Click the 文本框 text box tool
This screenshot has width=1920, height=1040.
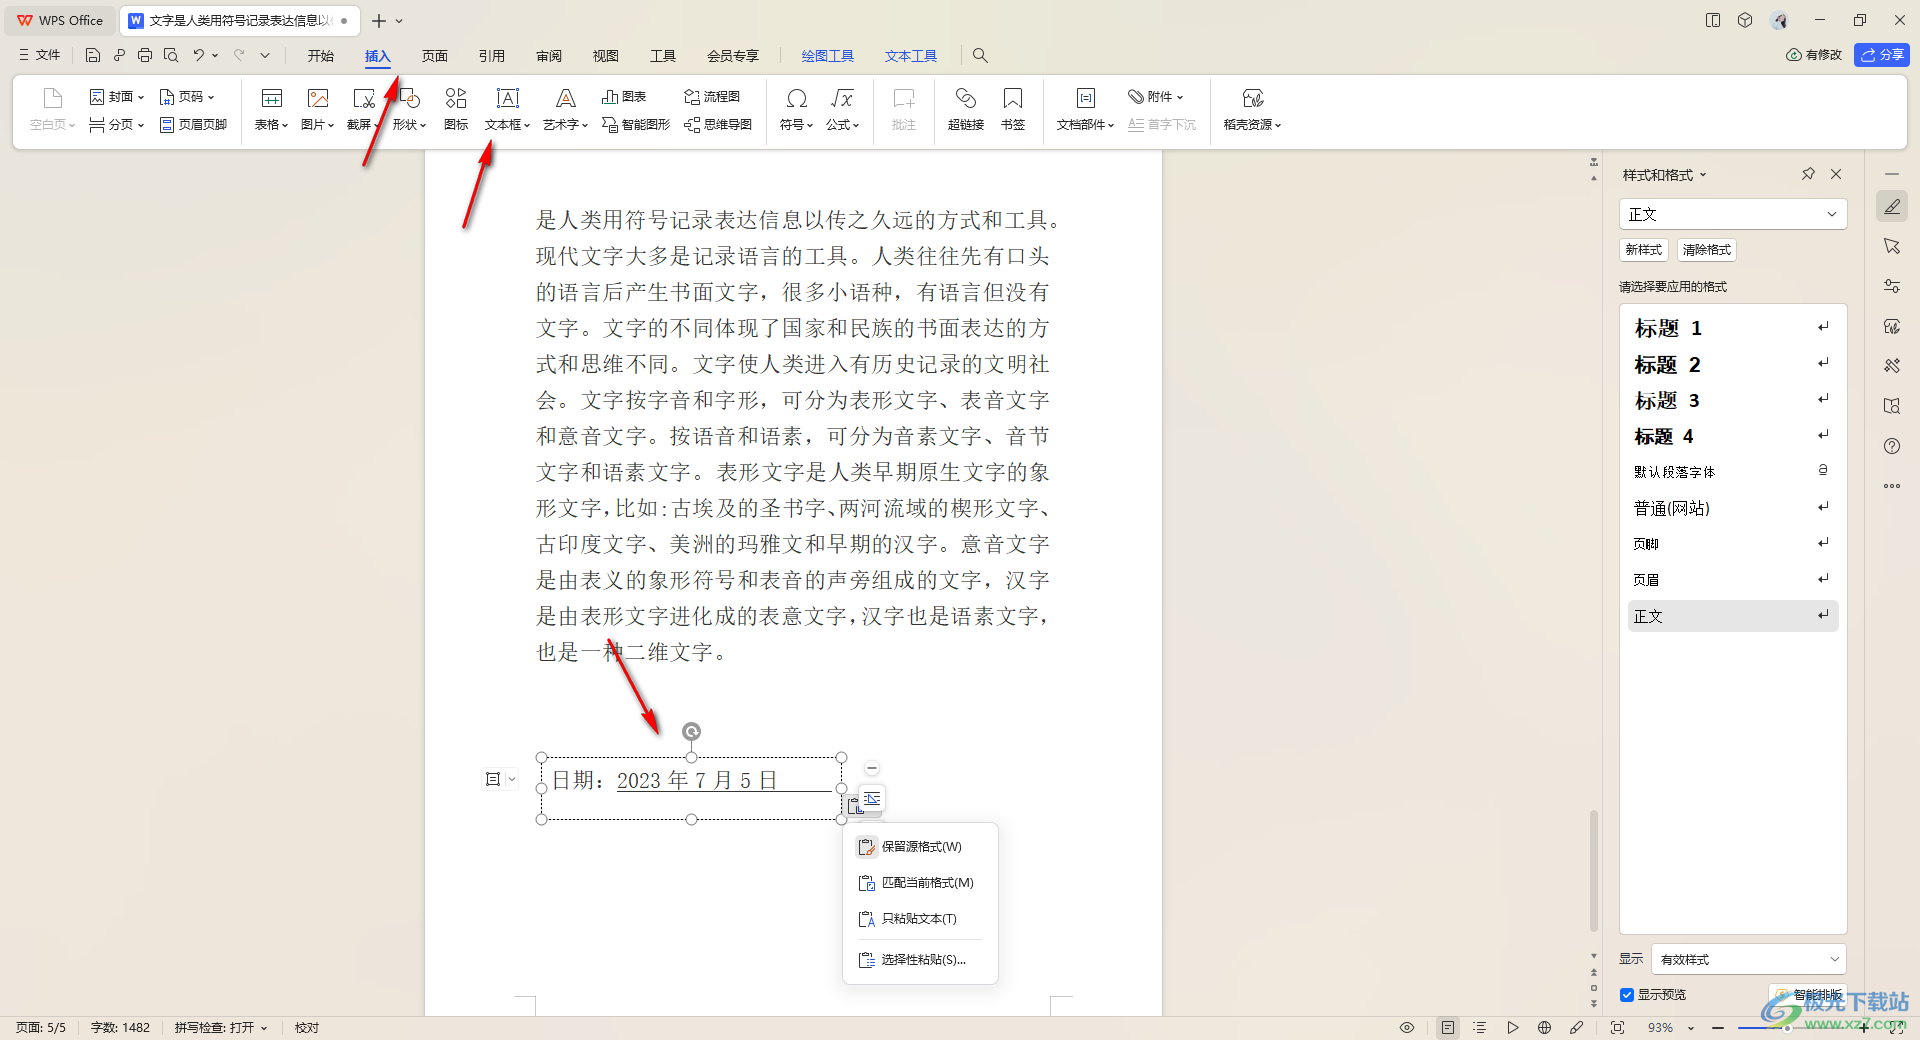coord(507,109)
